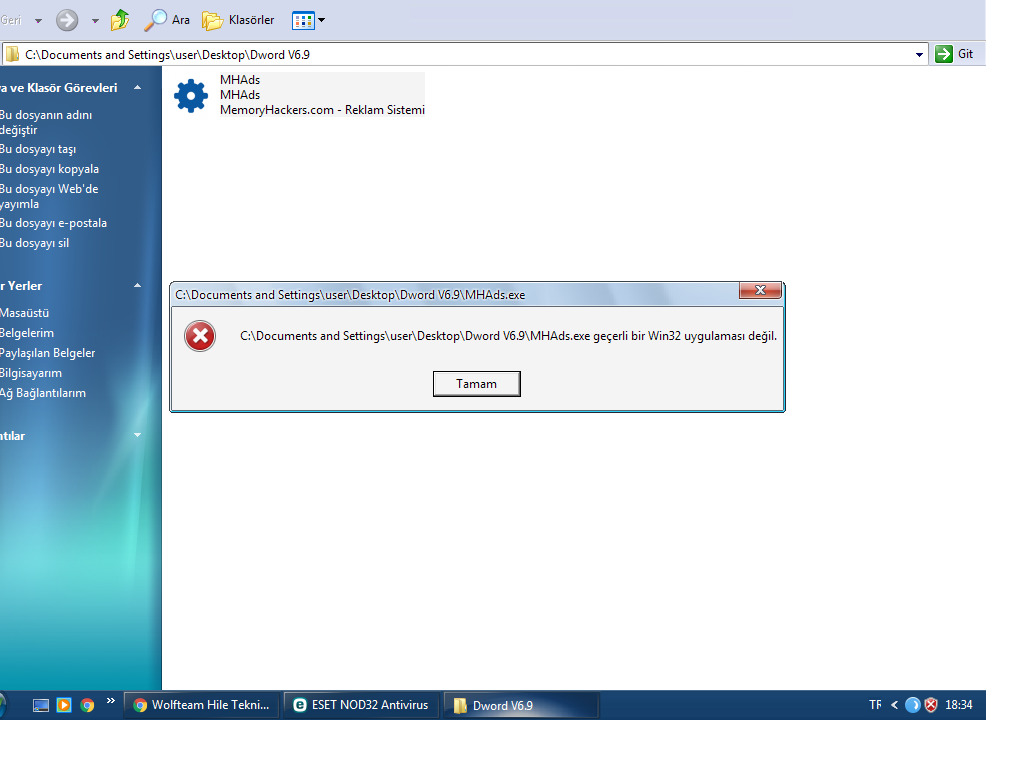Collapse the Klasör Görevleri panel

tap(137, 88)
